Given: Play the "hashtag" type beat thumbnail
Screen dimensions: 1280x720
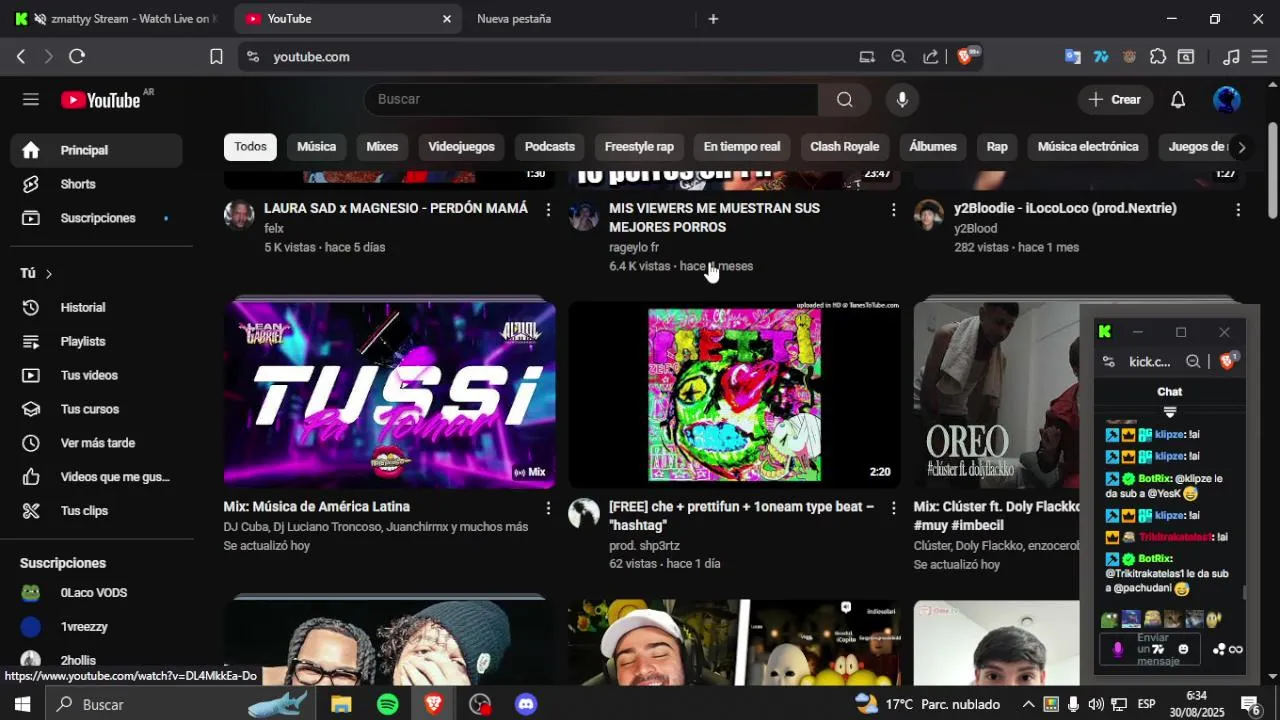Looking at the screenshot, I should pyautogui.click(x=735, y=395).
